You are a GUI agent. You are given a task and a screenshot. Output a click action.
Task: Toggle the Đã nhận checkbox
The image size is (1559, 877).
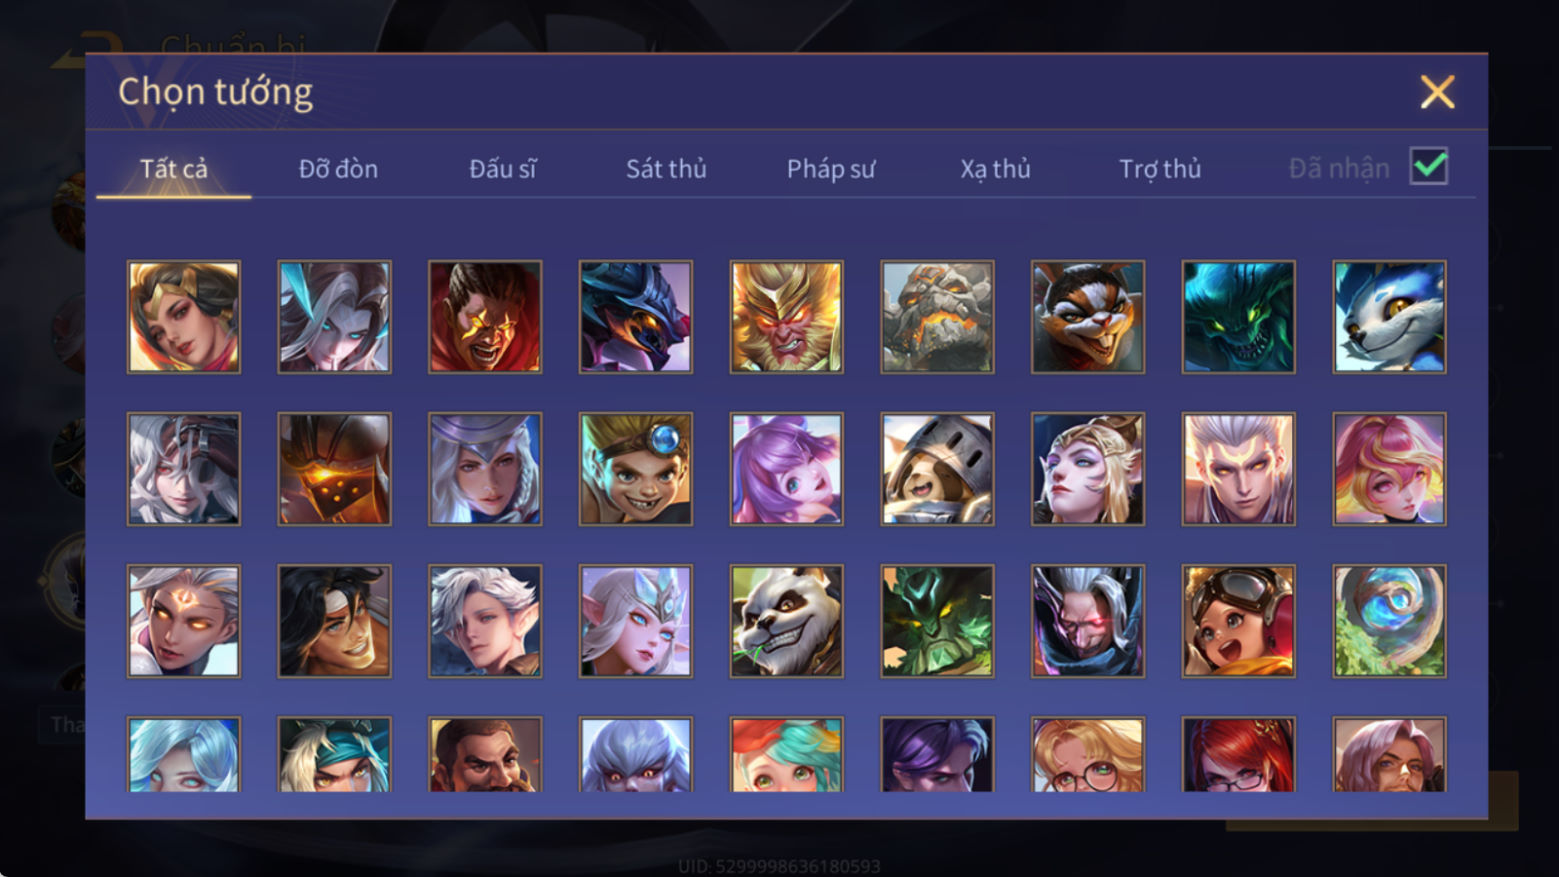click(x=1428, y=166)
